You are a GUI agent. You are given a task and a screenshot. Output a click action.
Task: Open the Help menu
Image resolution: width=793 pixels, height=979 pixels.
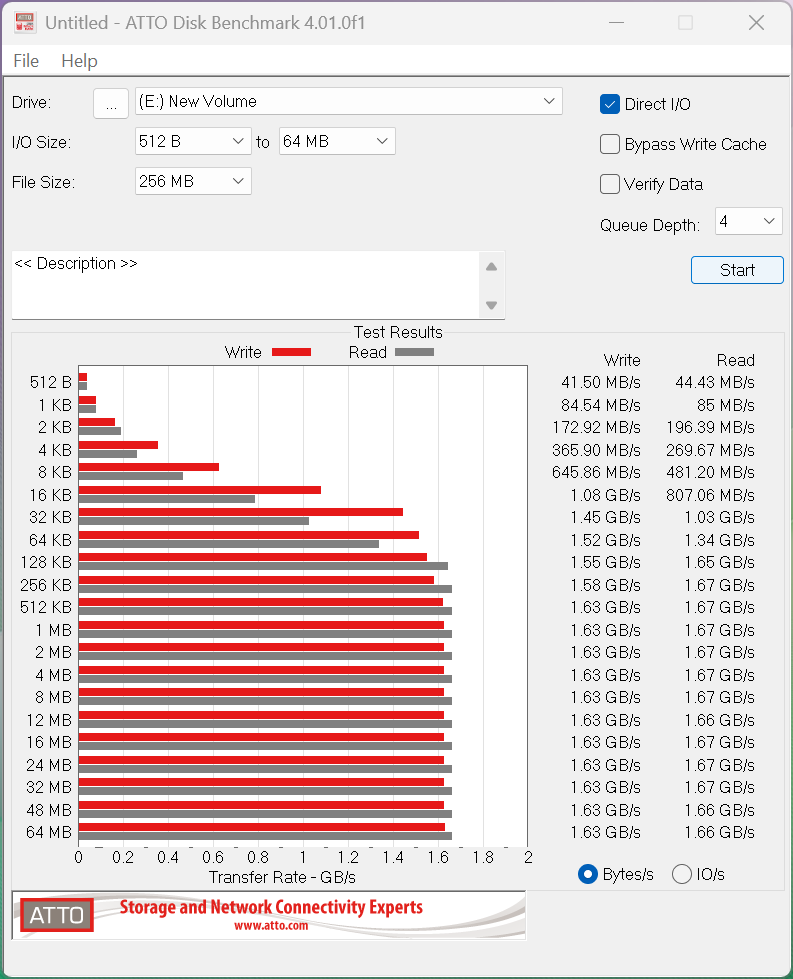pyautogui.click(x=79, y=61)
